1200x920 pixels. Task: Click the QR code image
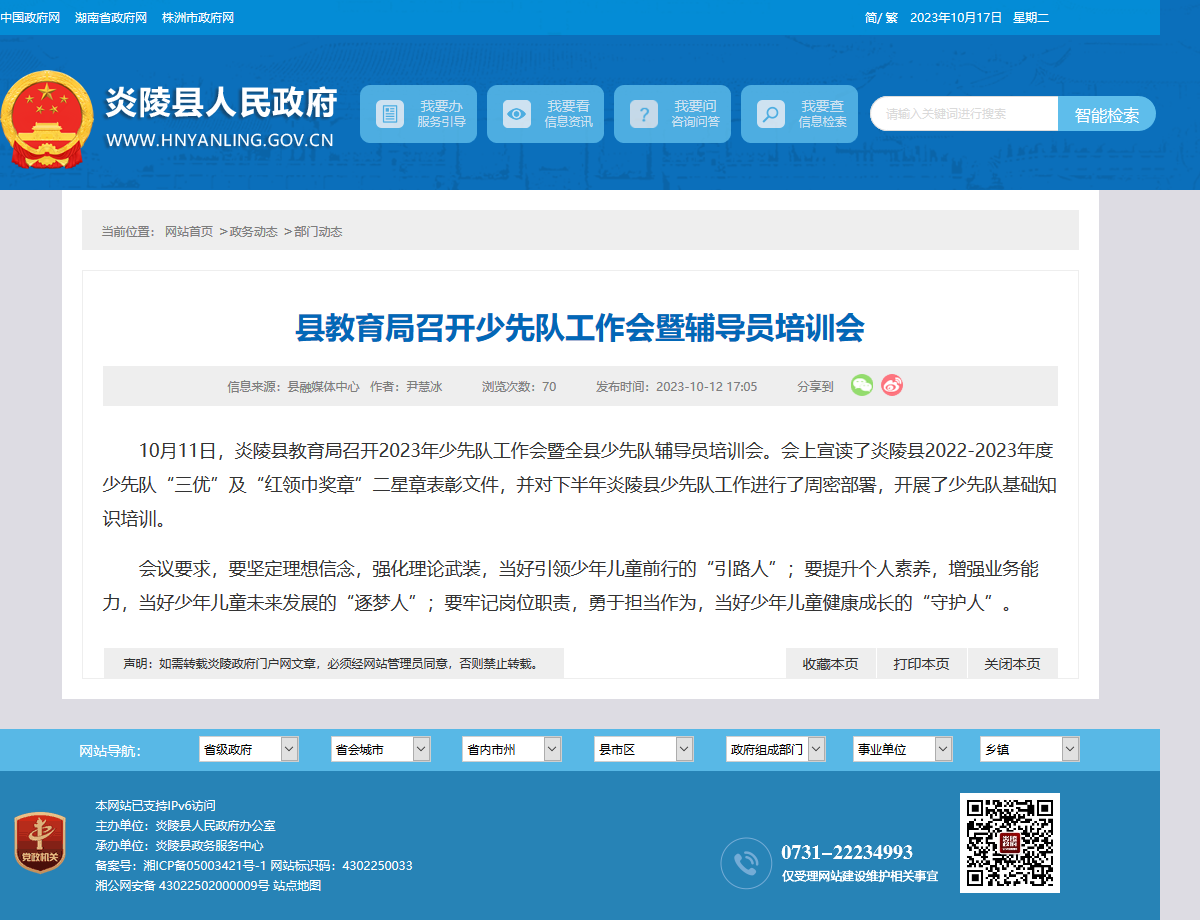click(x=1010, y=843)
